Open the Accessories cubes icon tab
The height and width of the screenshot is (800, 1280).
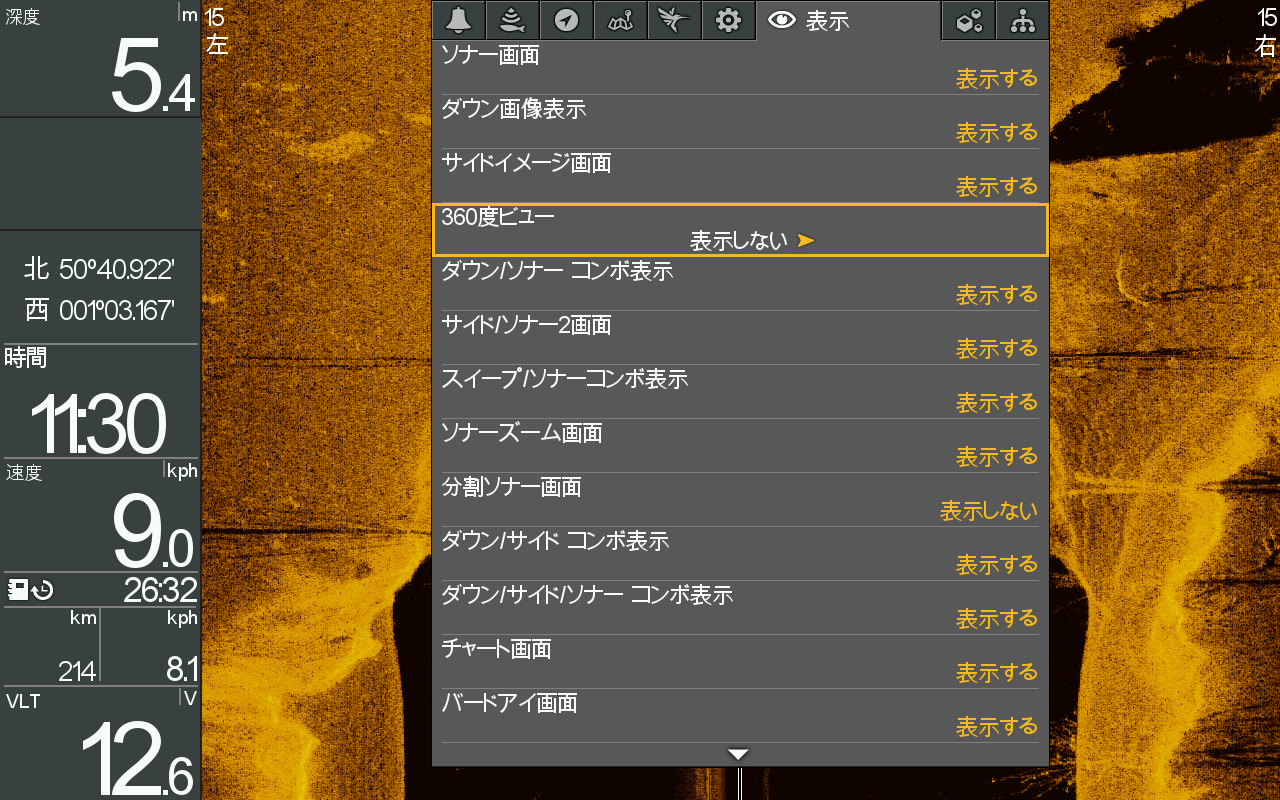(968, 20)
